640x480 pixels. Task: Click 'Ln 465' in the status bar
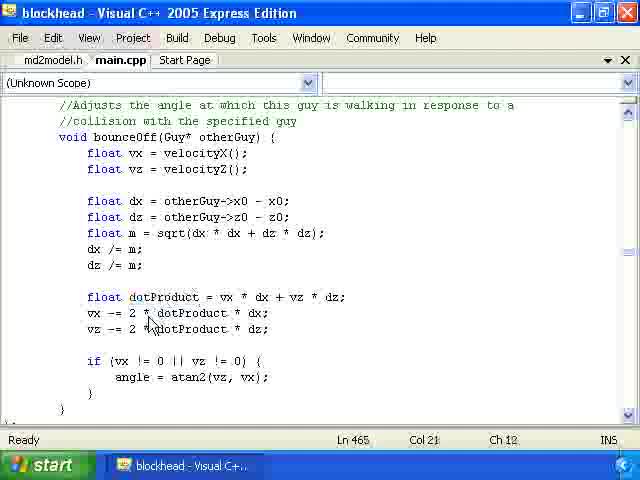coord(353,440)
